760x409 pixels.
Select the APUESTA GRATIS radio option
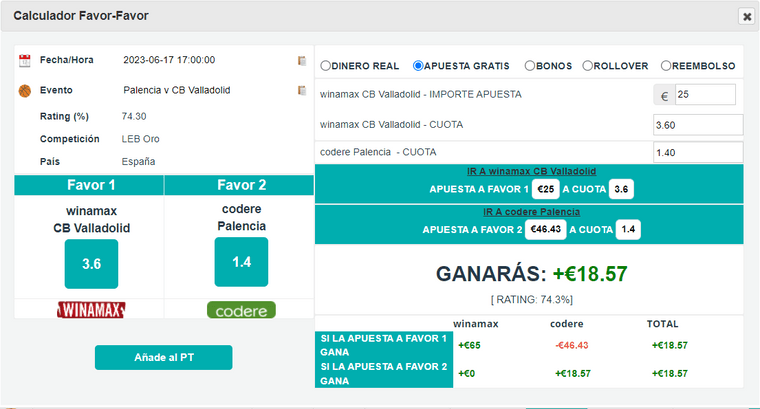418,66
